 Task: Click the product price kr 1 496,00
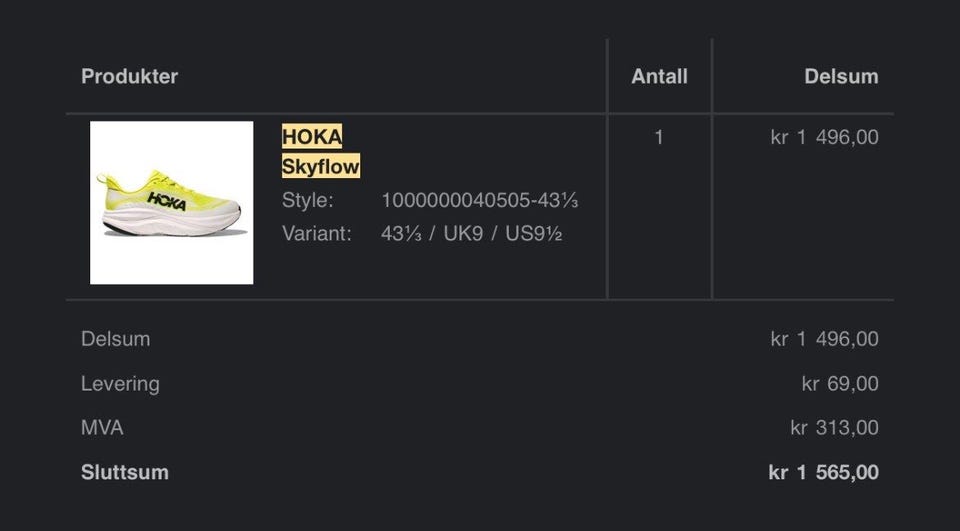click(824, 137)
